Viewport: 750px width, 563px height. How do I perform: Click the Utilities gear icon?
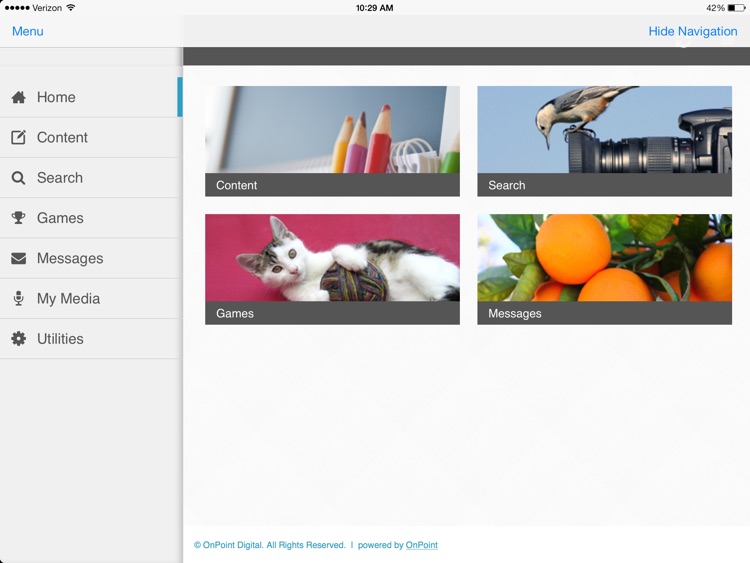click(19, 339)
